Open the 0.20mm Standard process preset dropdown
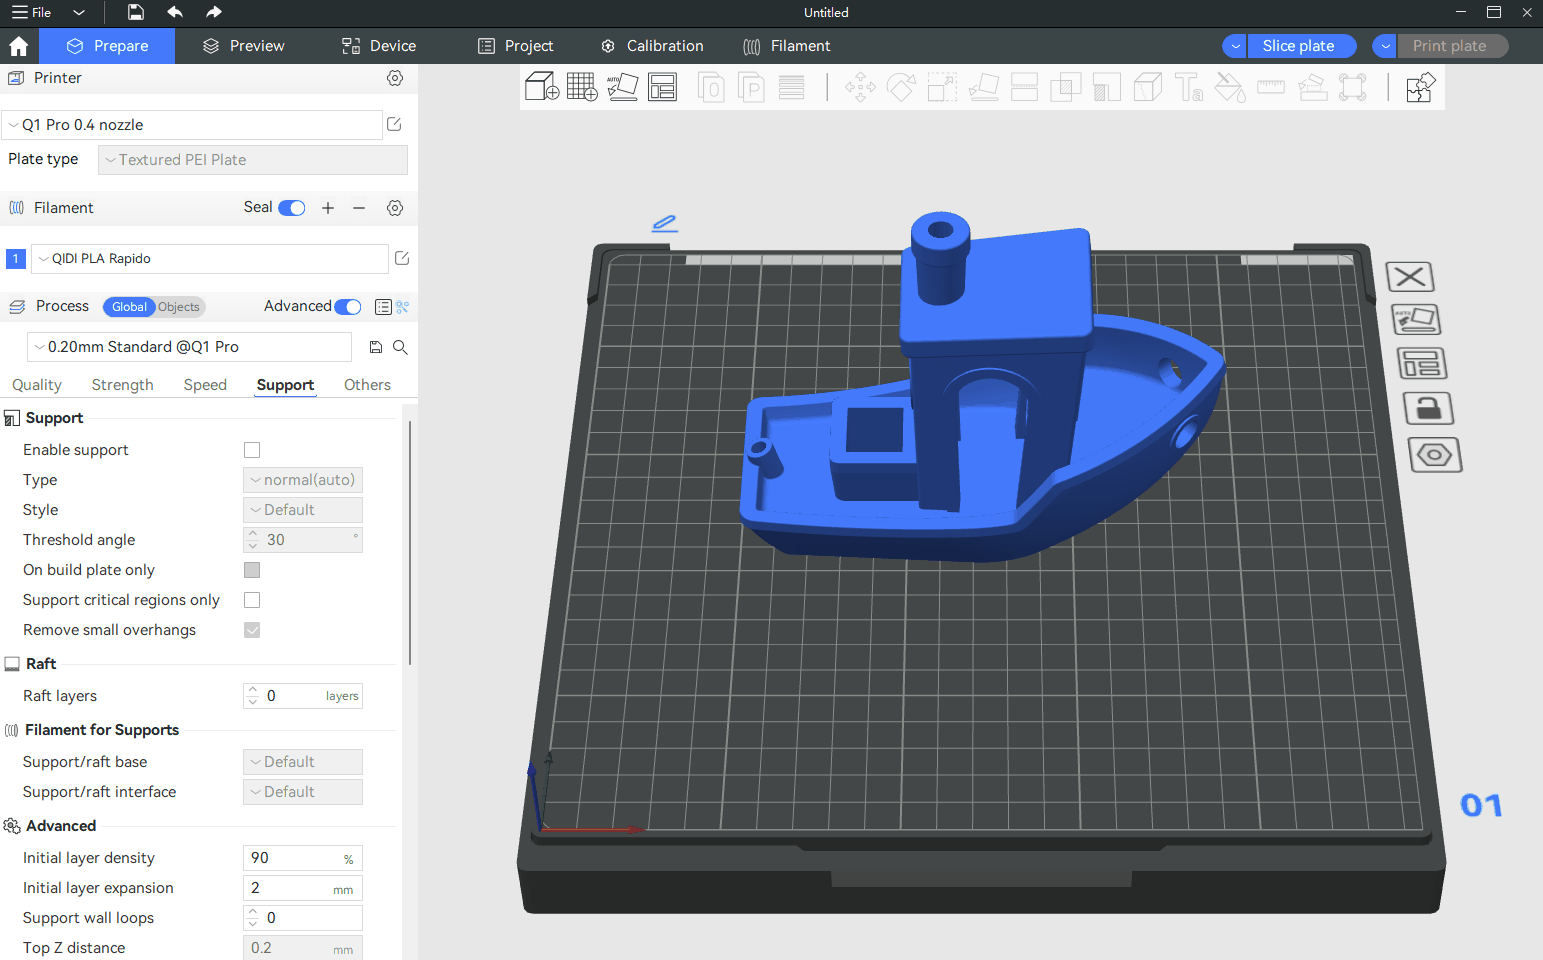This screenshot has width=1543, height=960. (x=190, y=347)
